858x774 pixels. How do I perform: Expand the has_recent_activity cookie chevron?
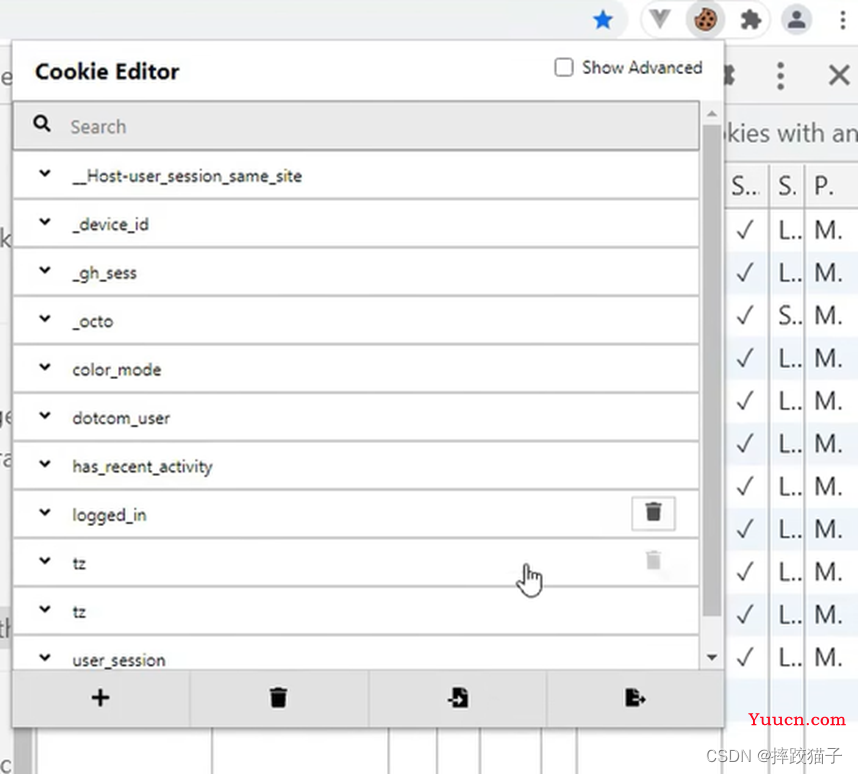45,464
